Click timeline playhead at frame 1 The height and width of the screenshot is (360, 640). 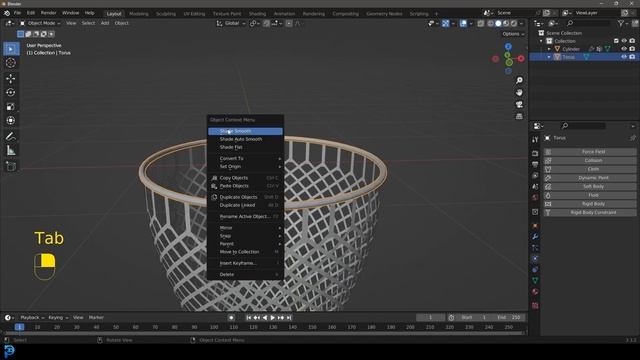point(19,327)
